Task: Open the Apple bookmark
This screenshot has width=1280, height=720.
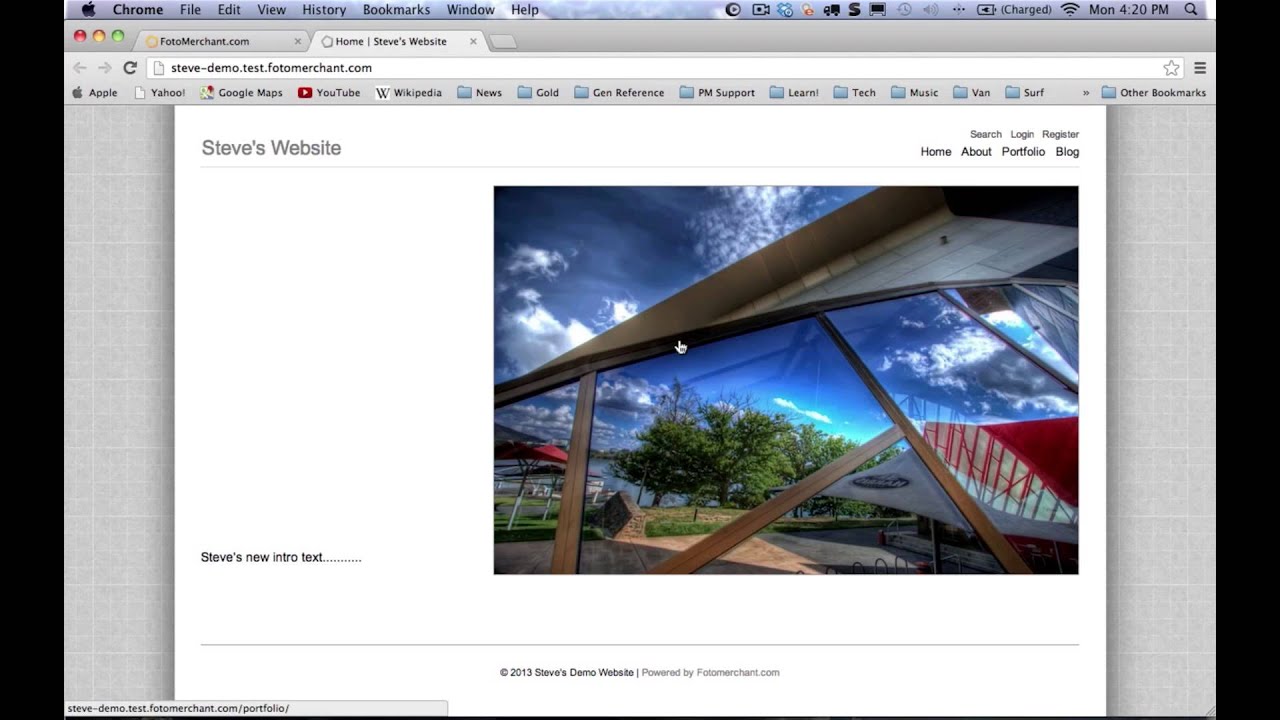Action: [95, 92]
